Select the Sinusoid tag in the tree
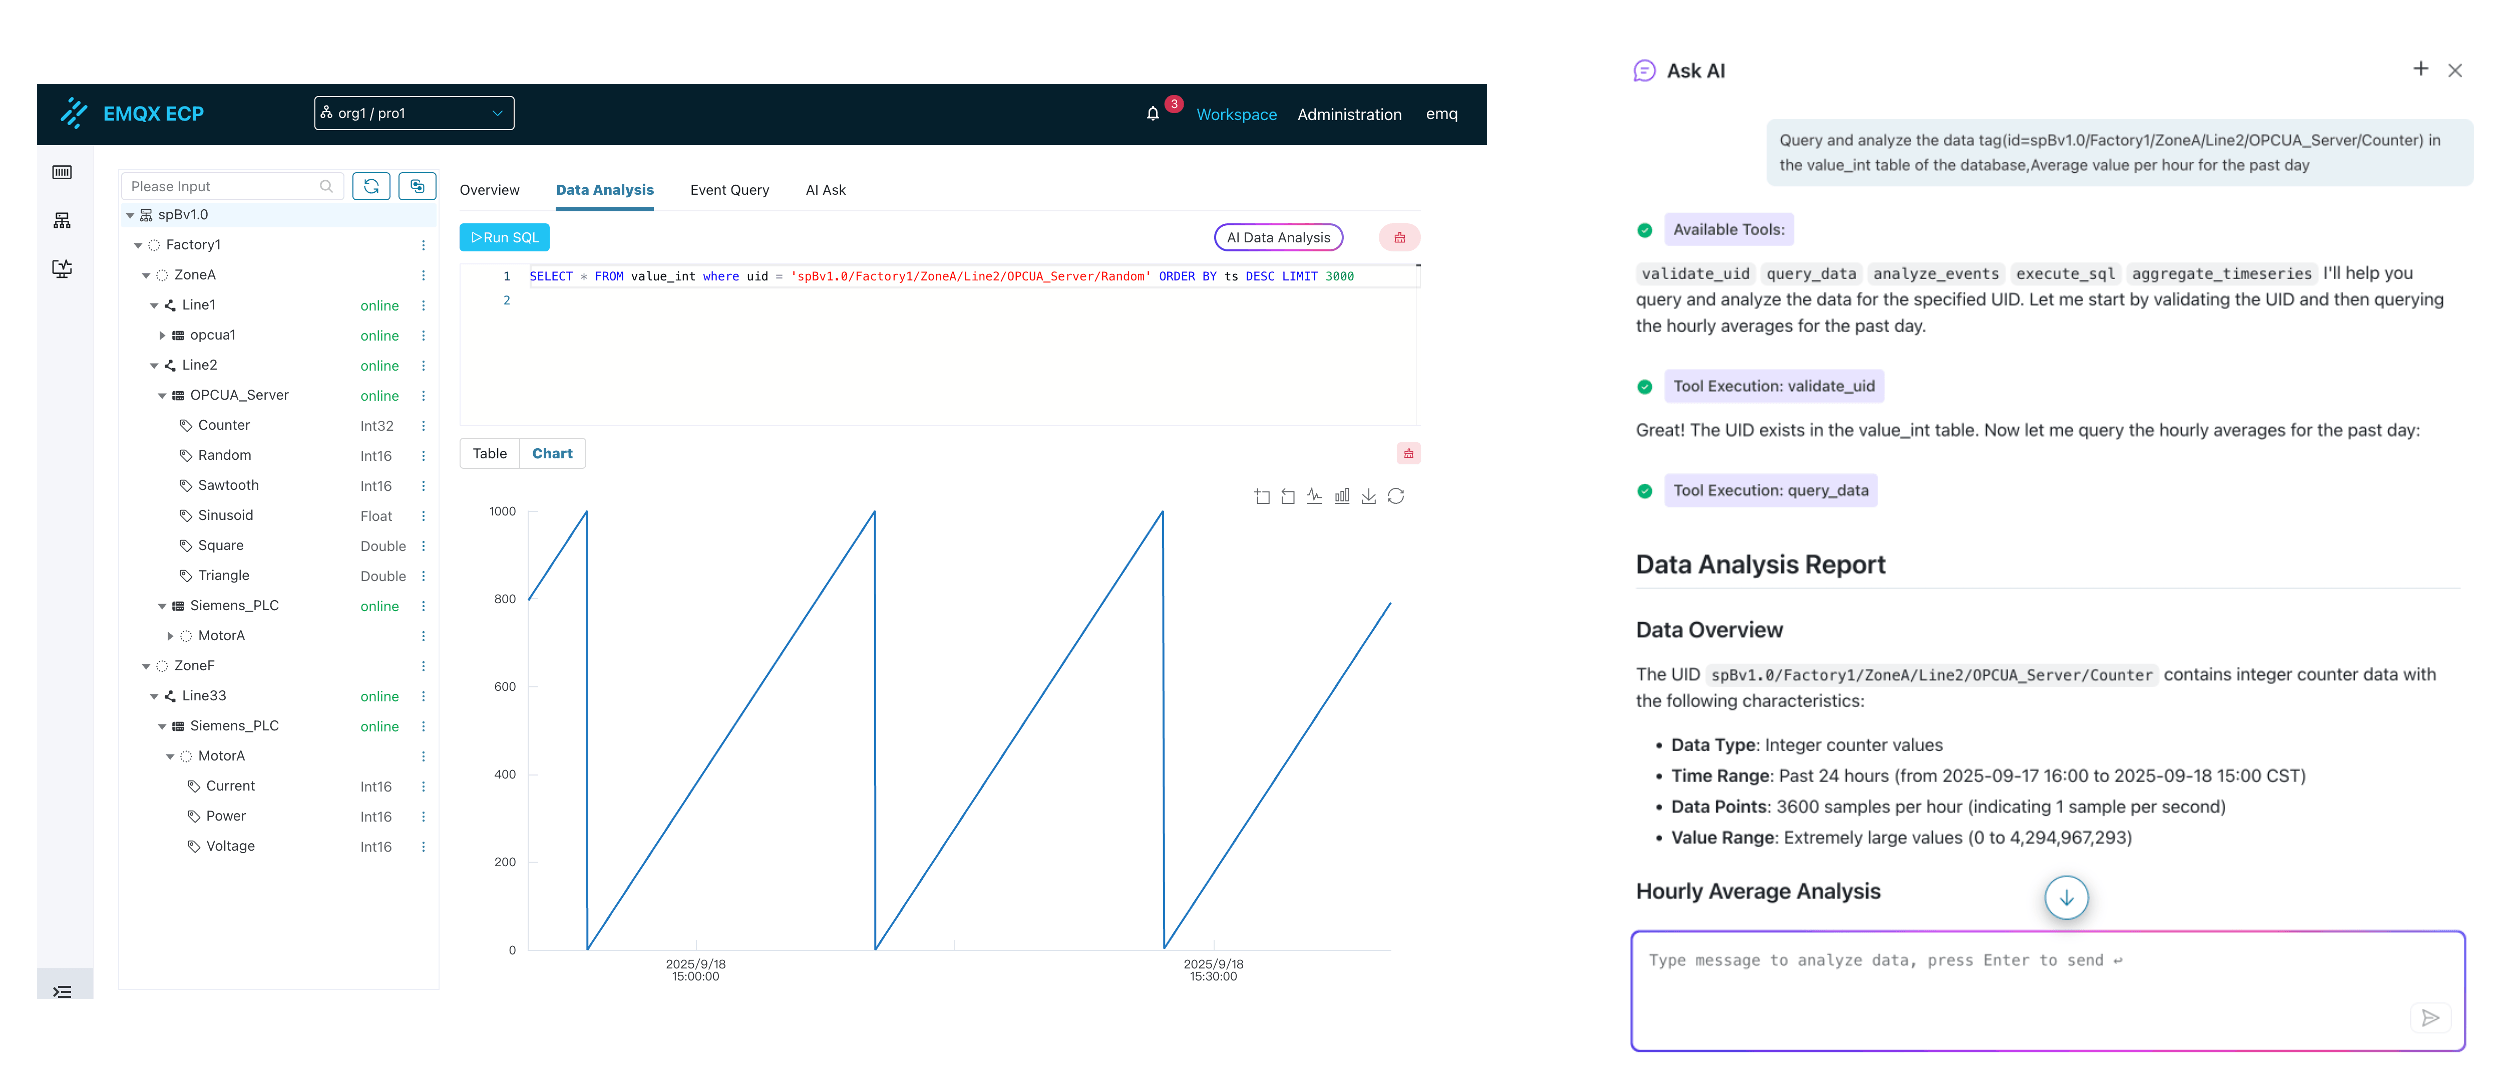 [x=225, y=516]
